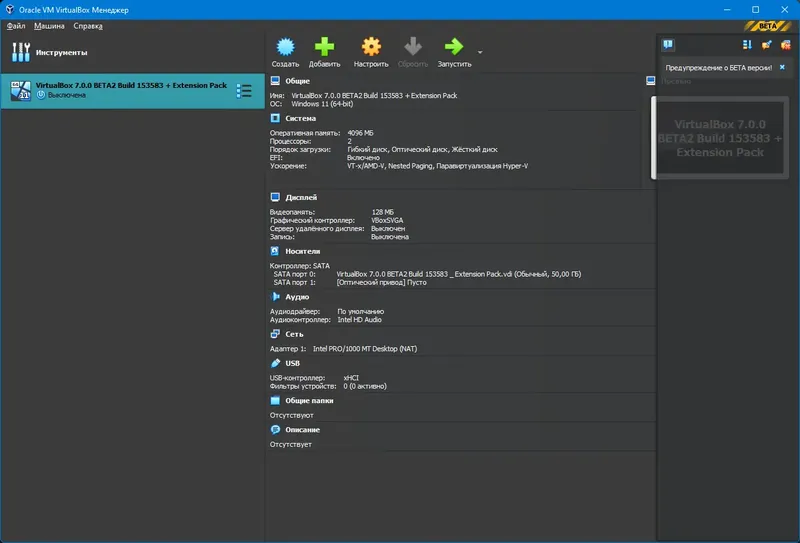Open VM settings via Настроить gear icon
800x543 pixels.
(x=371, y=46)
